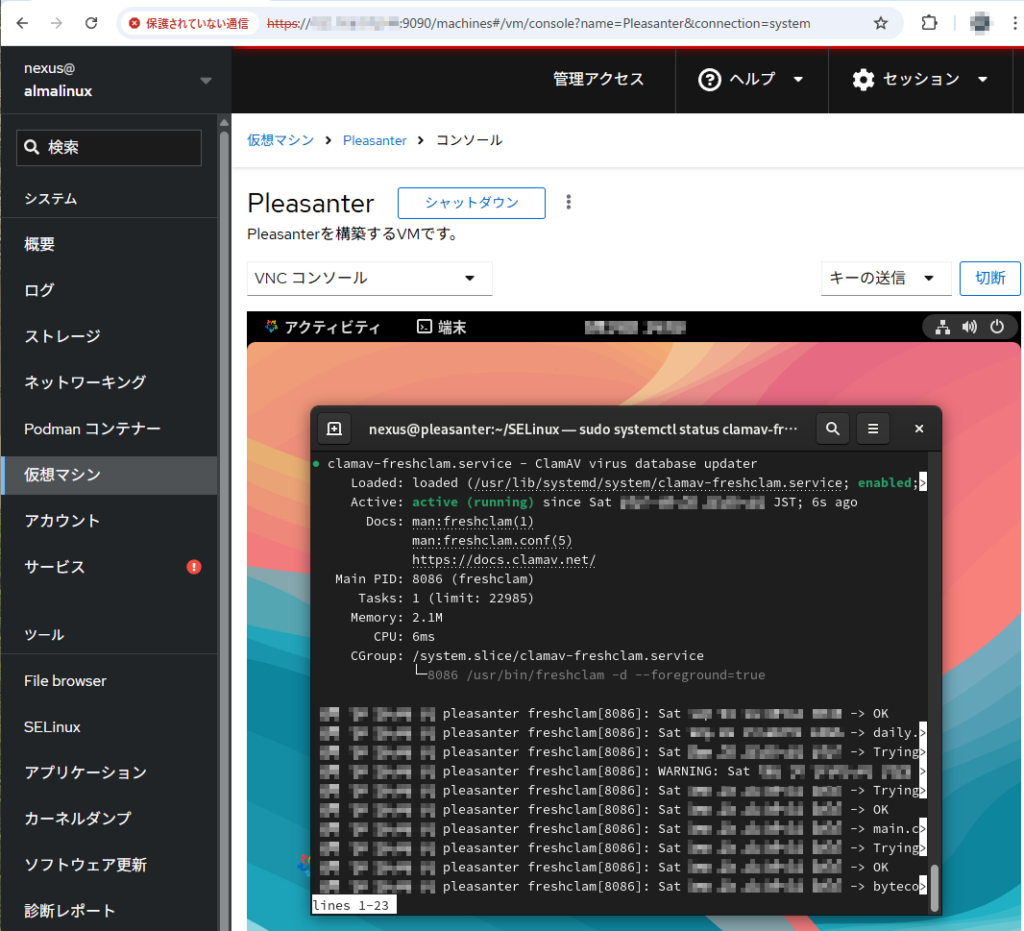Open the terminal hamburger menu

pos(872,429)
